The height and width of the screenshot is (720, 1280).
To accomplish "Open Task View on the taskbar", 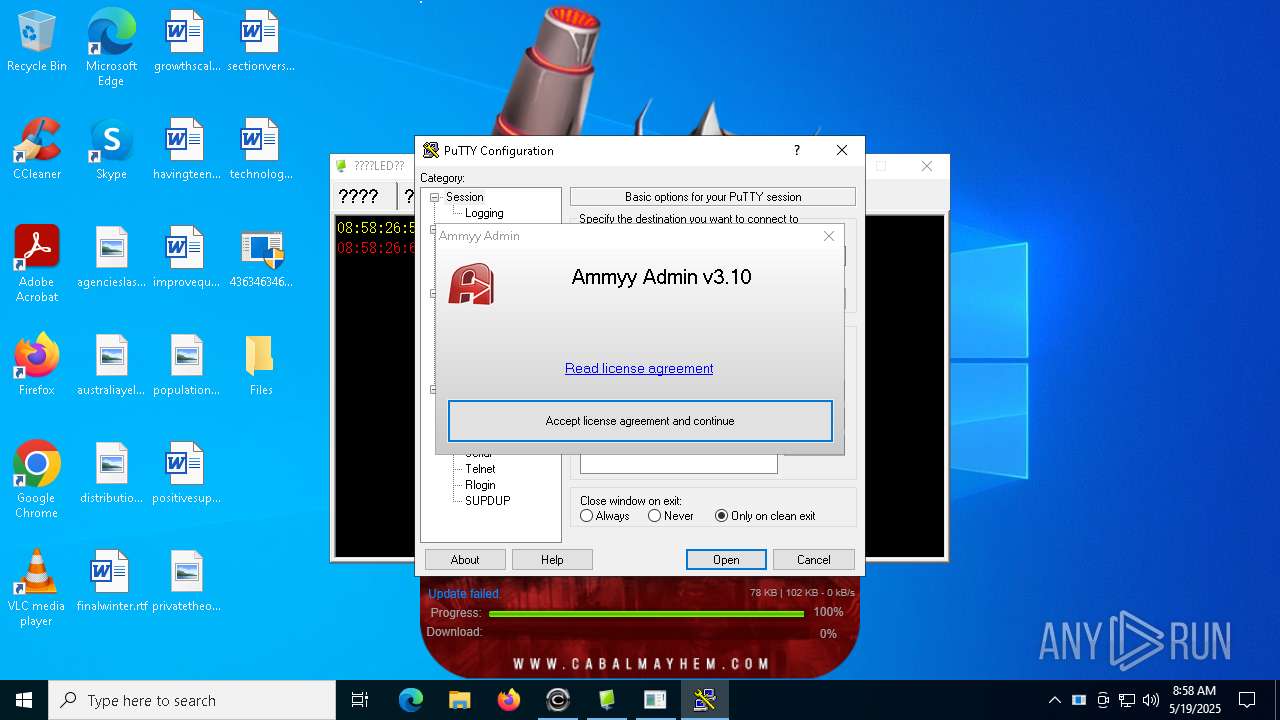I will pos(360,700).
